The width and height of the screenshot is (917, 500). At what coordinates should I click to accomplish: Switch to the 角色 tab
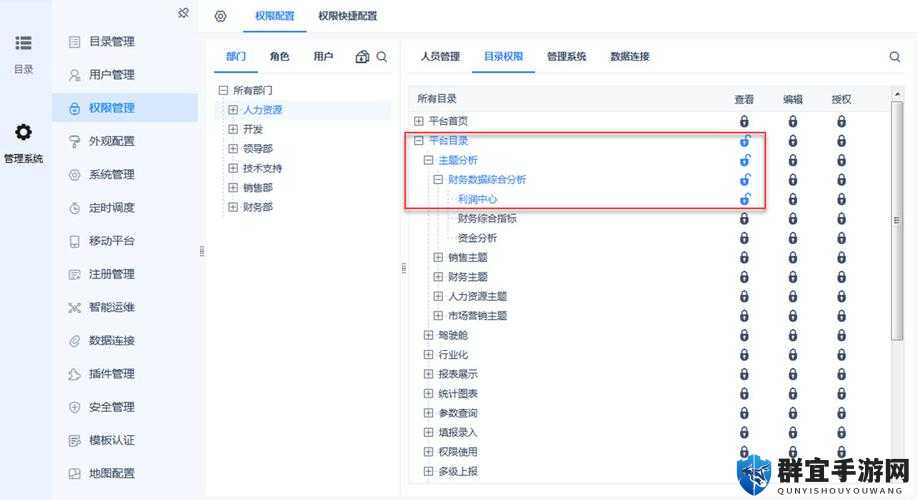tap(280, 57)
